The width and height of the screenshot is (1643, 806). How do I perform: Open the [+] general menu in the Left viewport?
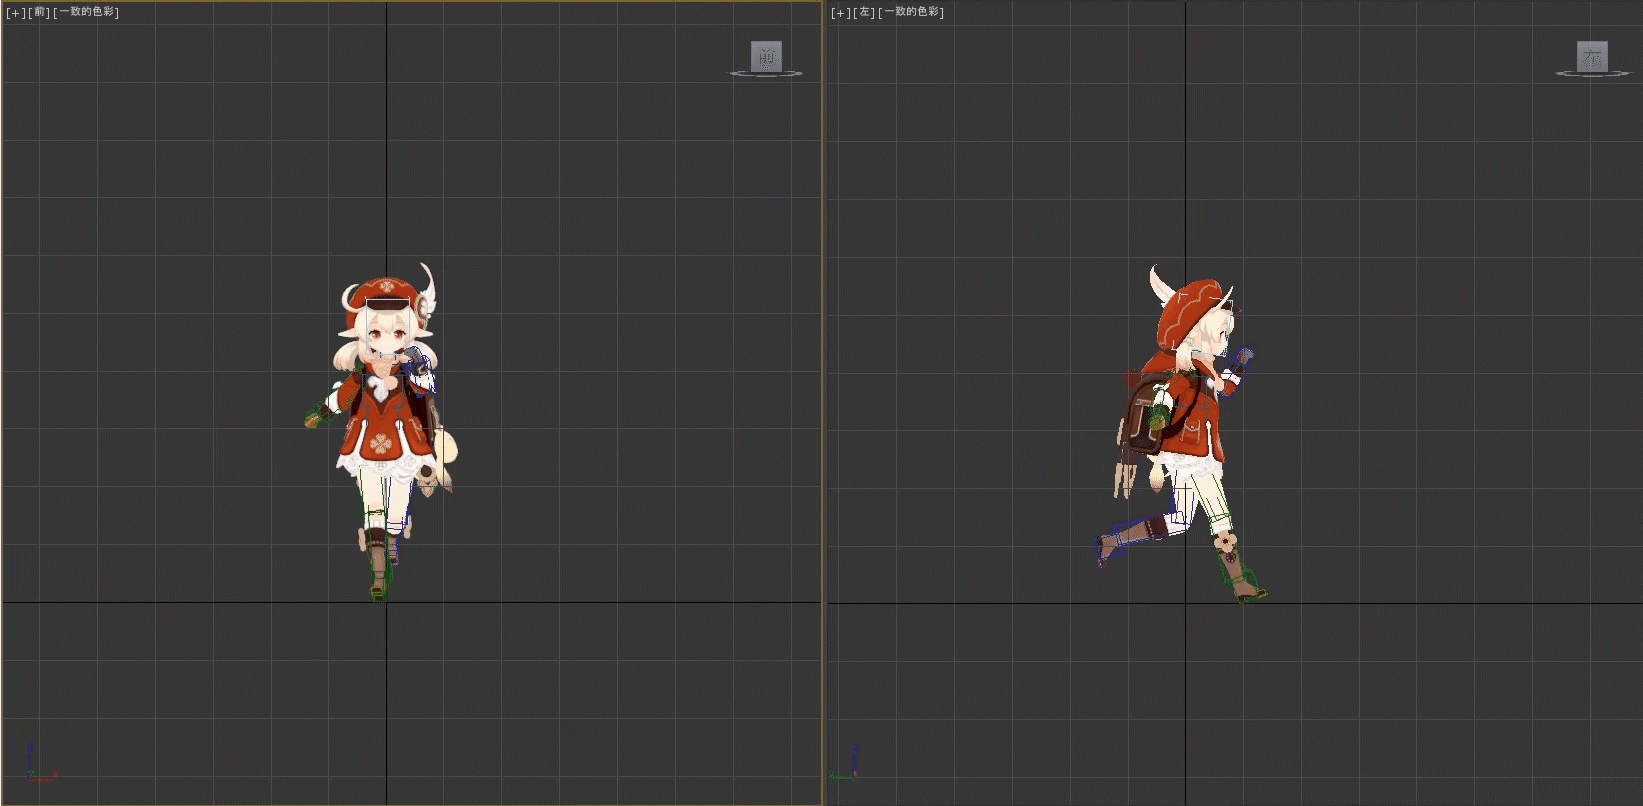click(x=841, y=12)
